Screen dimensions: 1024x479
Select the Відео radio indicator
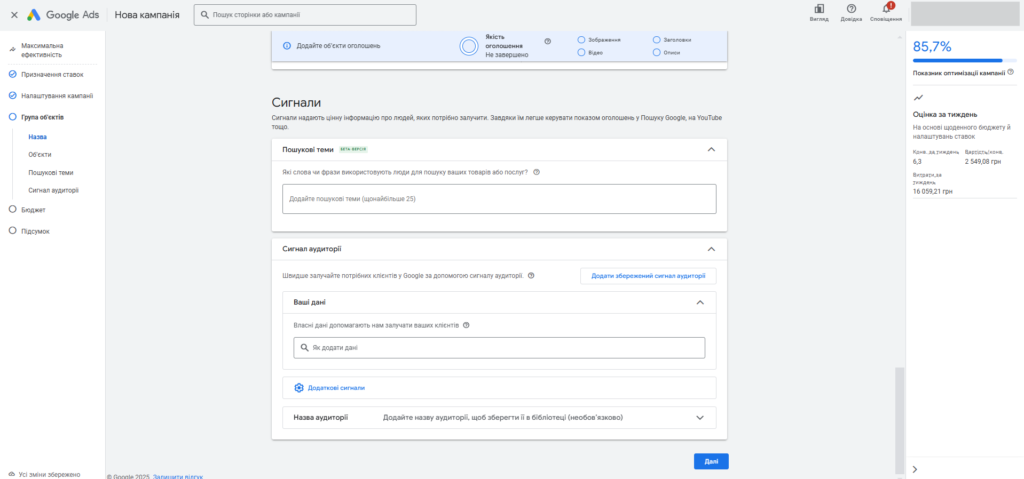[x=581, y=53]
